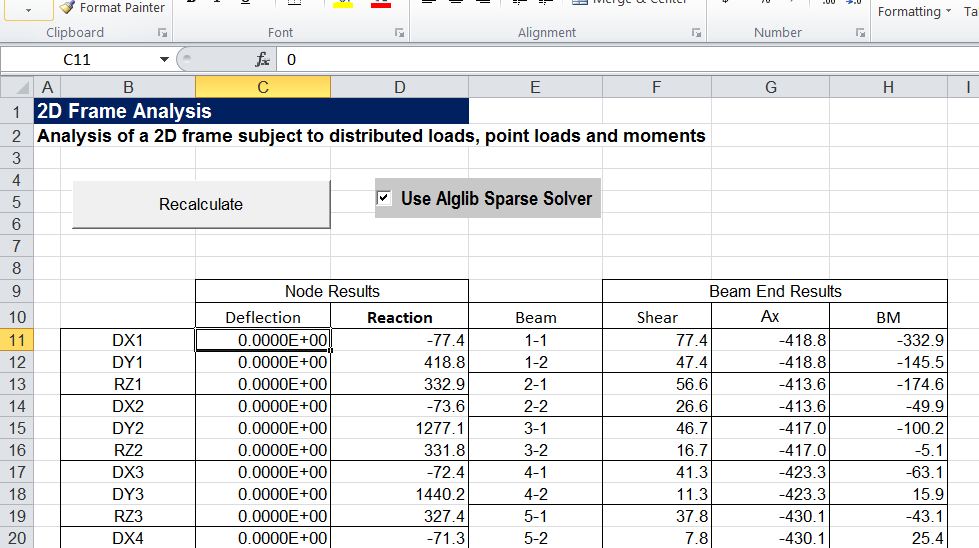Click into the formula bar showing 0
Image resolution: width=979 pixels, height=548 pixels.
tap(600, 60)
